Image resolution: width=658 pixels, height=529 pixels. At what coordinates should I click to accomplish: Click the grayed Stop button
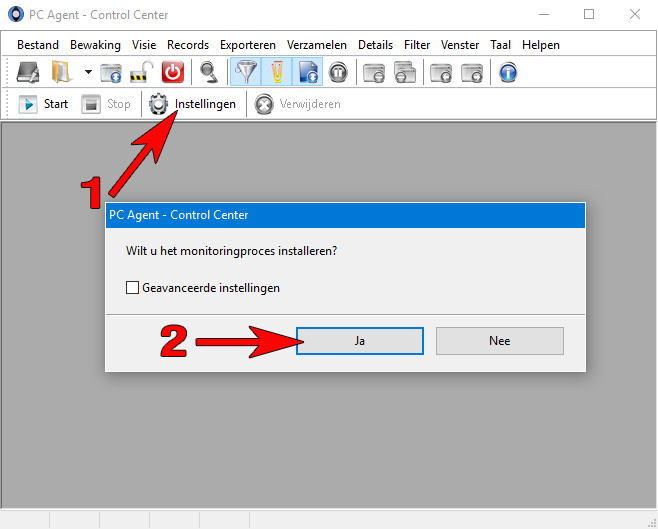[x=106, y=104]
